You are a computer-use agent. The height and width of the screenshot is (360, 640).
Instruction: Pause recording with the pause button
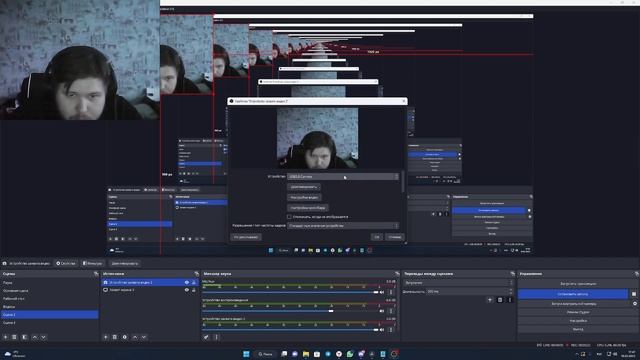pos(634,294)
